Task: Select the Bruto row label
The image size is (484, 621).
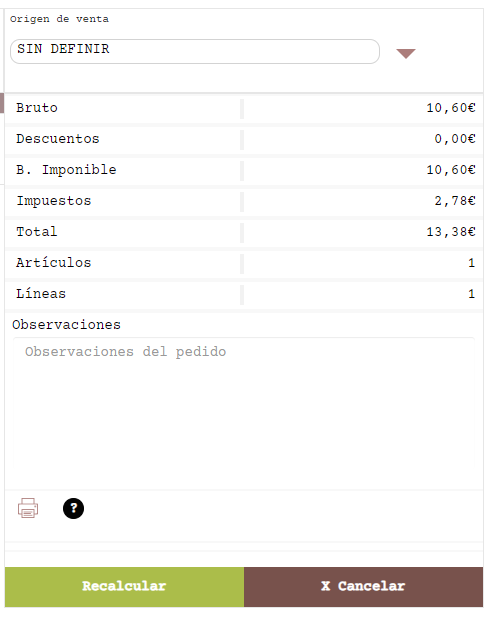Action: 37,108
